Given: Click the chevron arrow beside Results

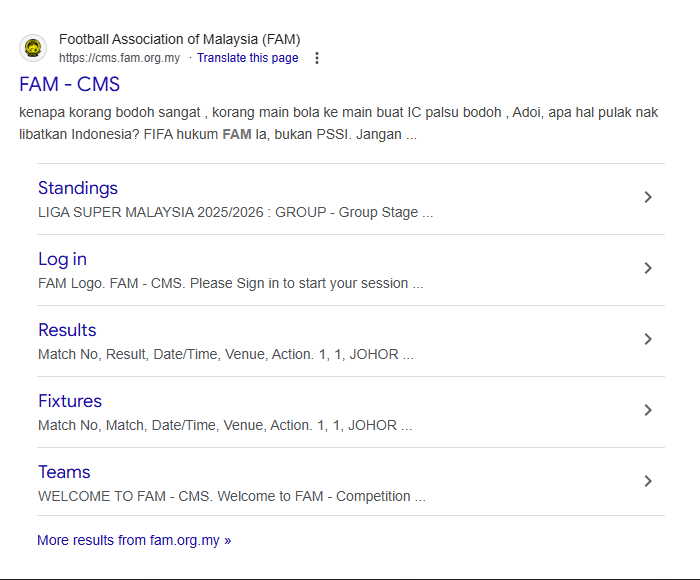Looking at the screenshot, I should (648, 340).
